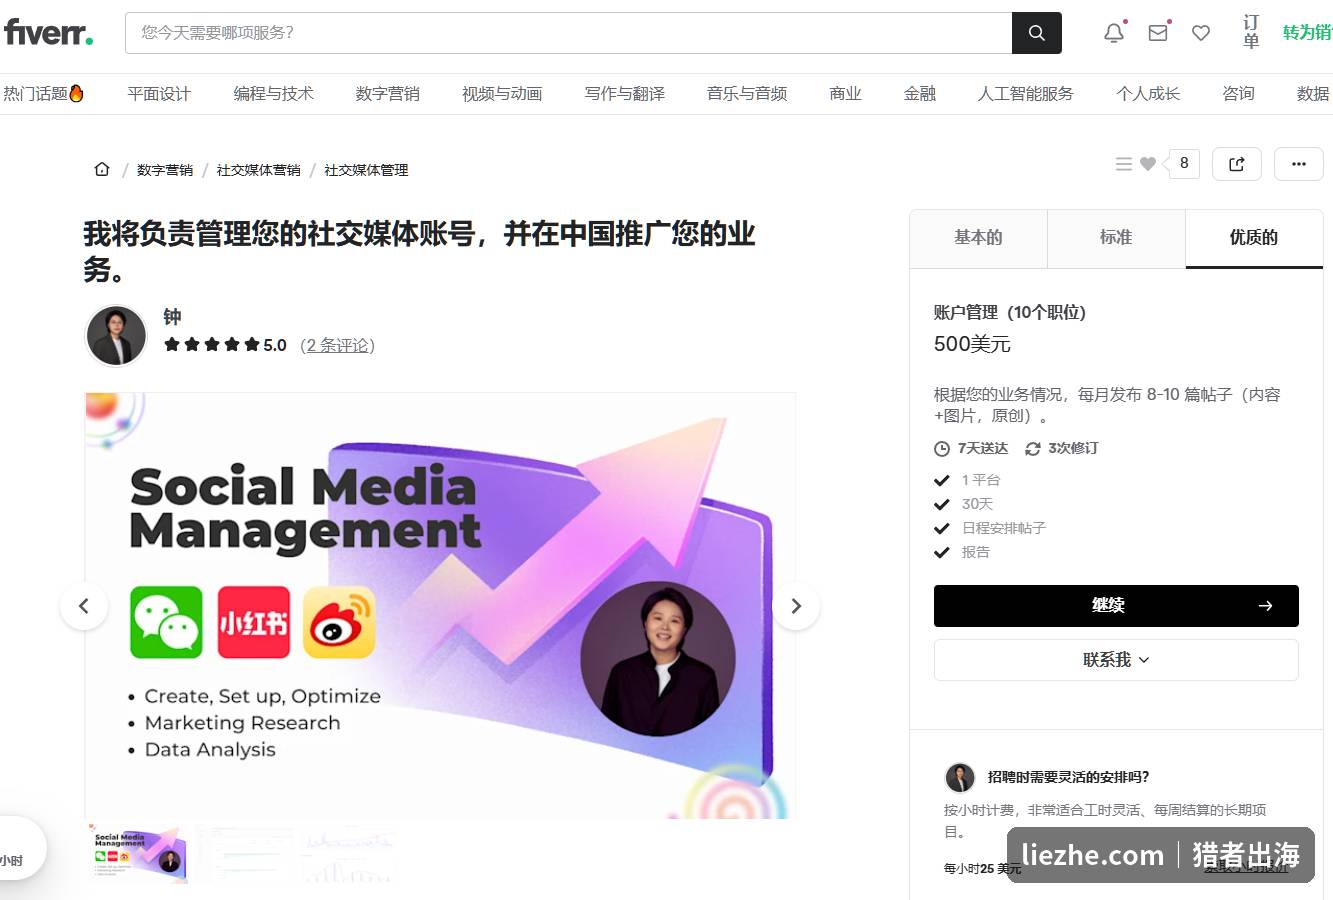Image resolution: width=1333 pixels, height=900 pixels.
Task: Go to home via breadcrumb house icon
Action: point(102,169)
